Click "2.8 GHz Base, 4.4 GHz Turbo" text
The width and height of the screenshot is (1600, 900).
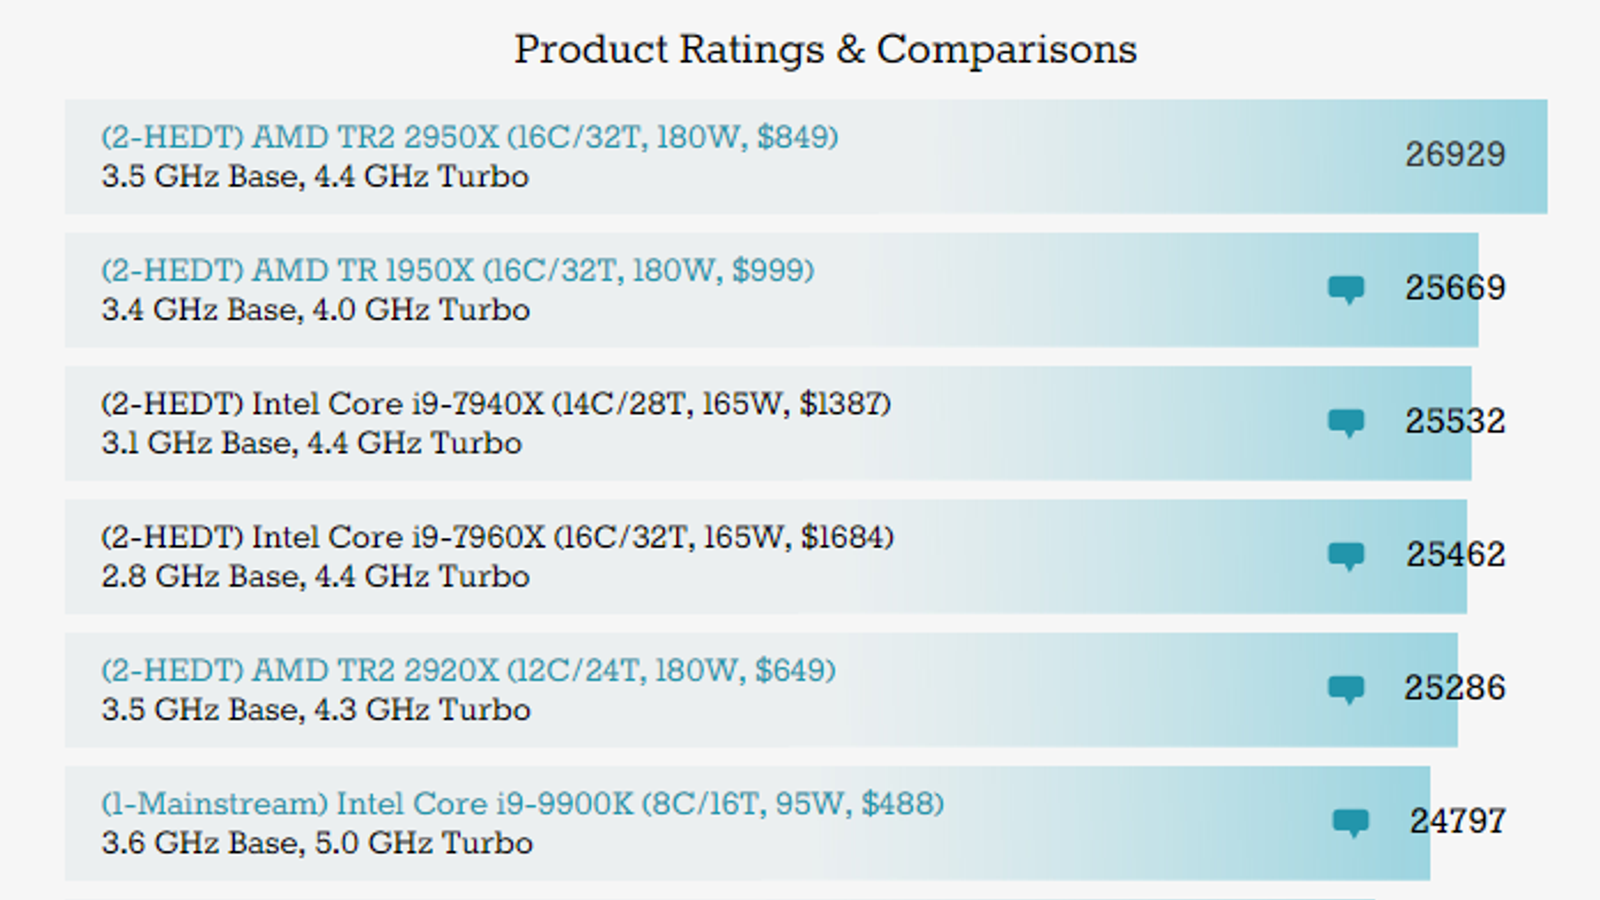(x=315, y=577)
